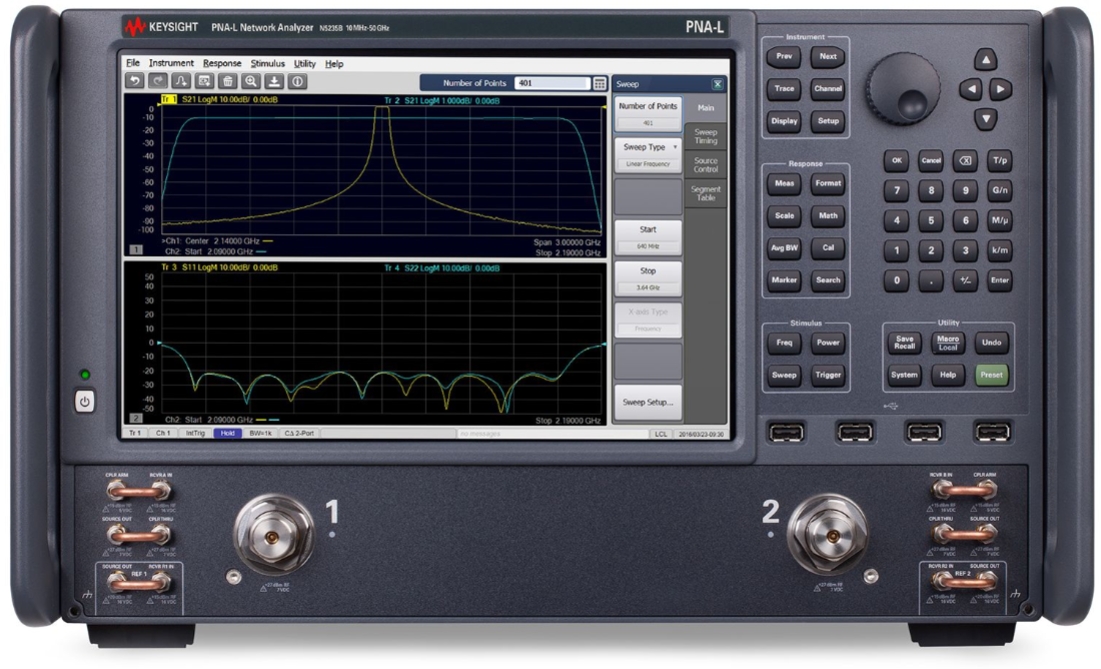This screenshot has height=669, width=1101.
Task: Click the Stop softkey showing 3.64 GHz
Action: 648,279
